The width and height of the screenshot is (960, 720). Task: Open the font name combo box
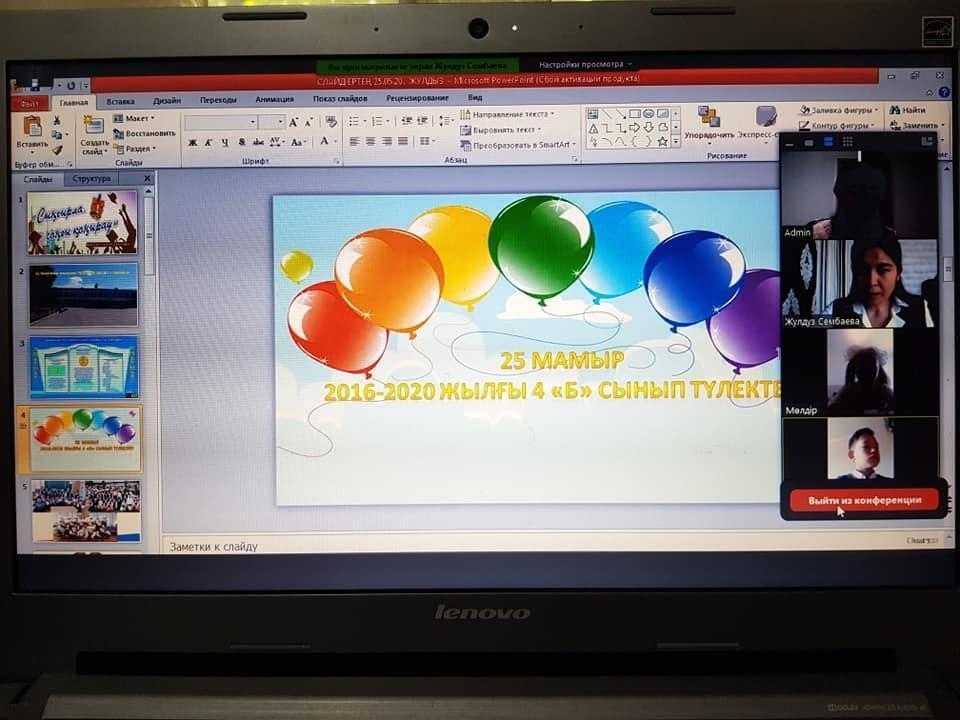[220, 122]
